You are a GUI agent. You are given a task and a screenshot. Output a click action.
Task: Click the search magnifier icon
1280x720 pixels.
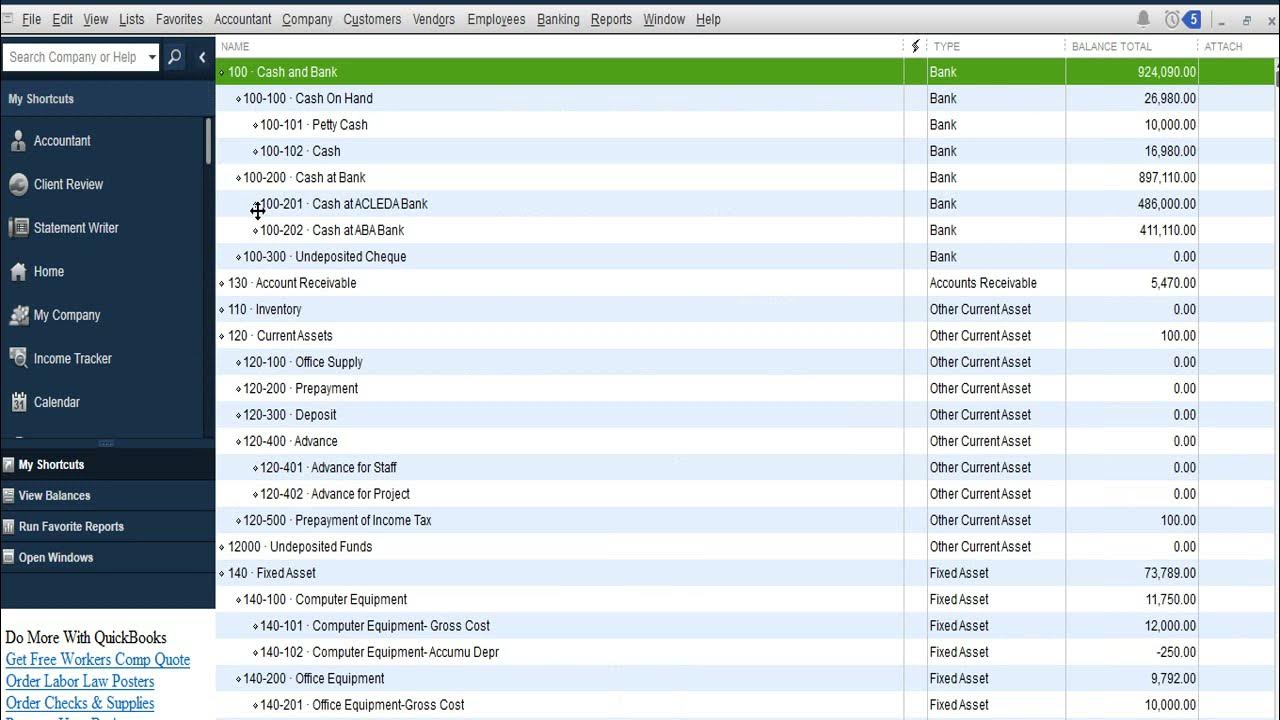174,57
